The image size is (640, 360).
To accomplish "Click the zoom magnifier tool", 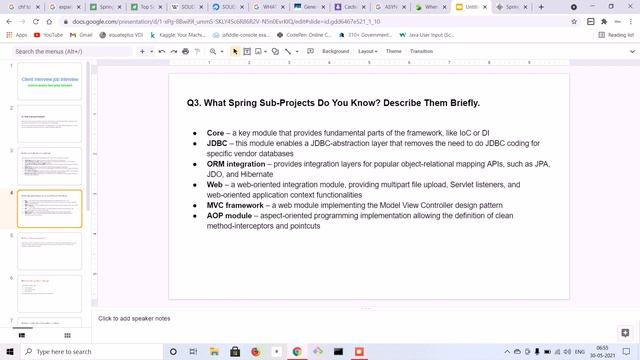I will (213, 51).
